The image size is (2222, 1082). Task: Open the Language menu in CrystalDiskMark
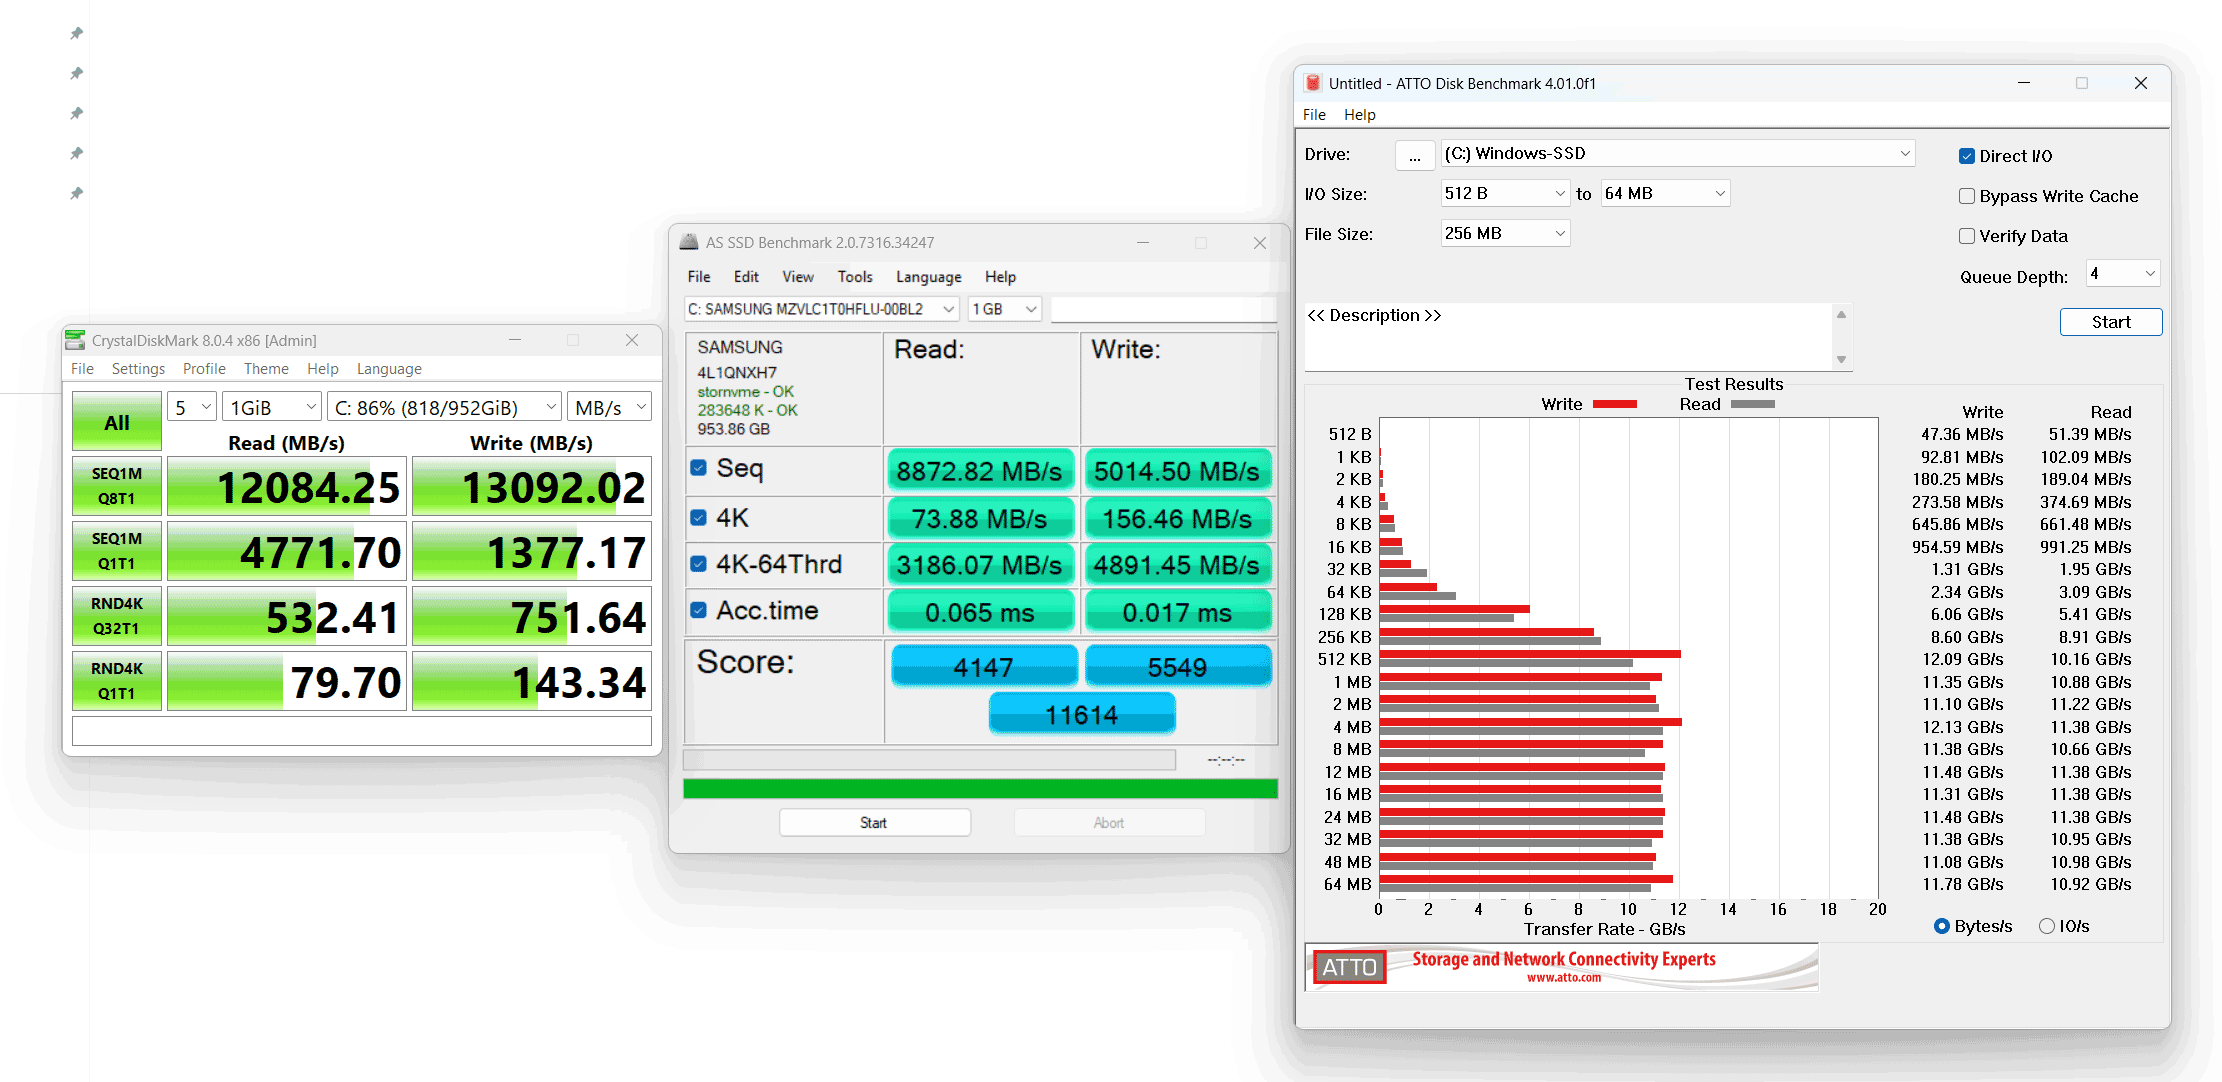(x=389, y=369)
